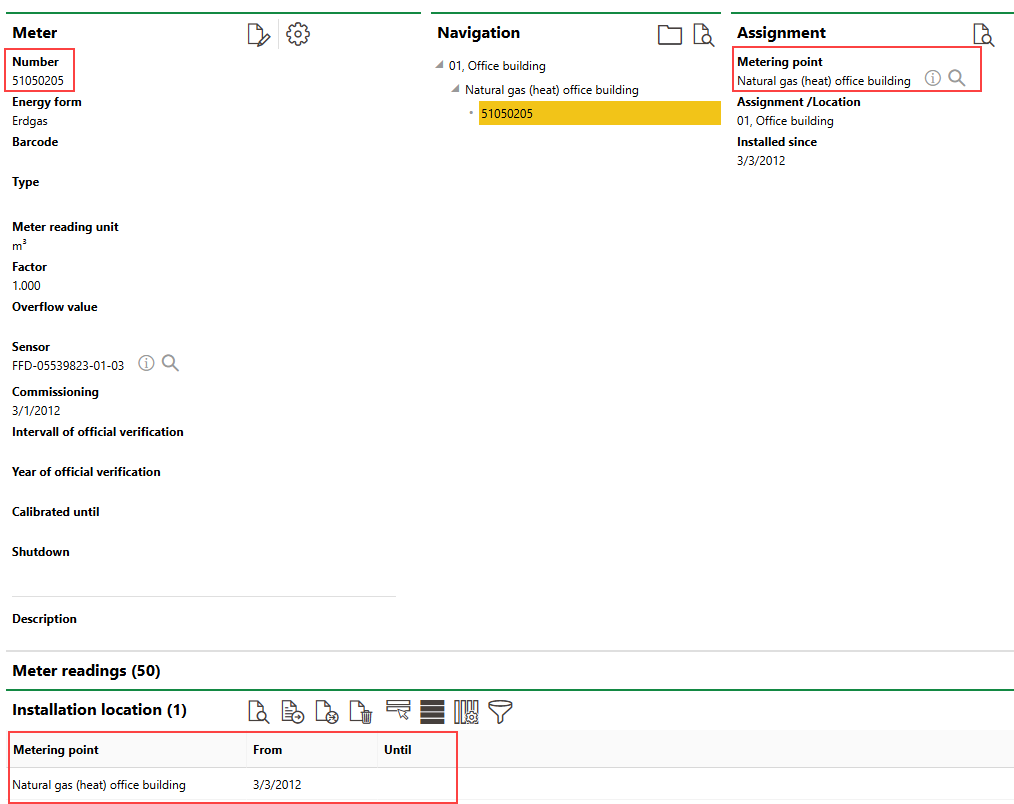Open the Meter settings gear icon
This screenshot has height=804, width=1014.
coord(298,34)
